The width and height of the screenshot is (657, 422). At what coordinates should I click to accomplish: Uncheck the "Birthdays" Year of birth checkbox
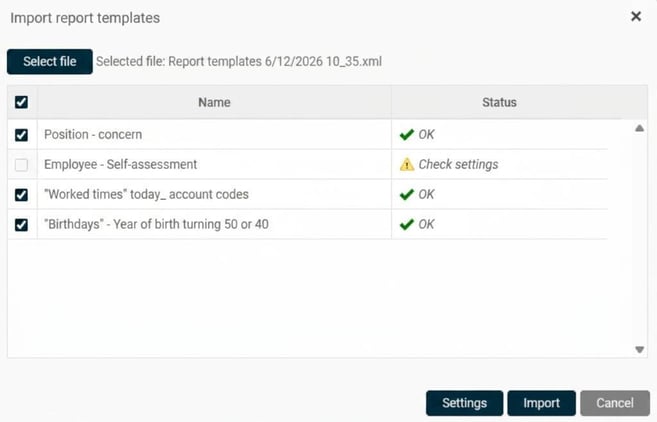(21, 225)
